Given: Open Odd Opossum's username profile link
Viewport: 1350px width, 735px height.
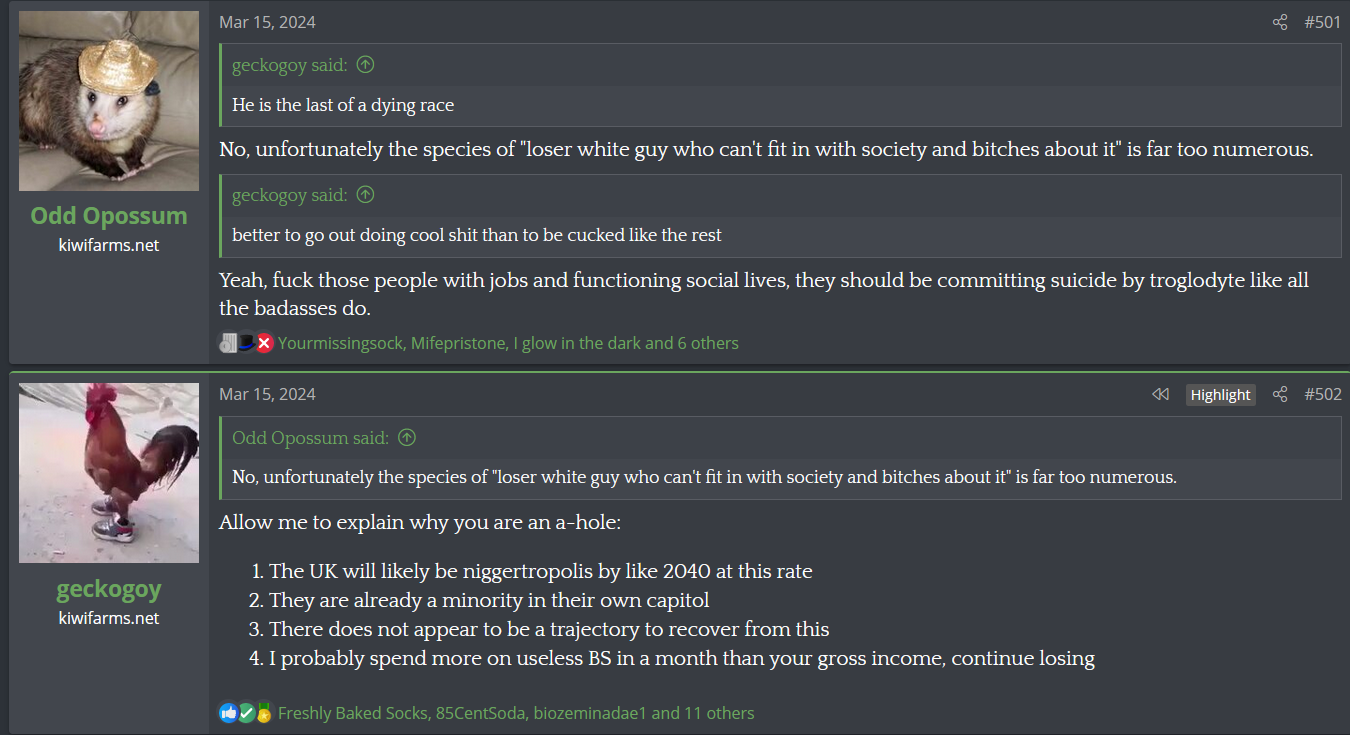Looking at the screenshot, I should 109,215.
